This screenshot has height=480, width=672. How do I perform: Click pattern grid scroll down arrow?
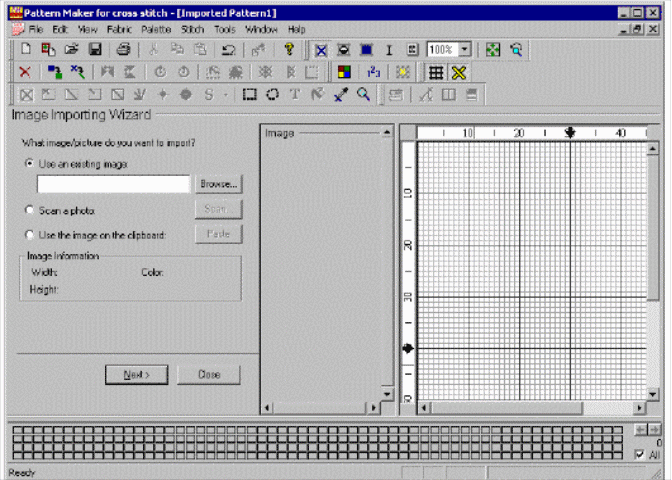click(x=652, y=394)
